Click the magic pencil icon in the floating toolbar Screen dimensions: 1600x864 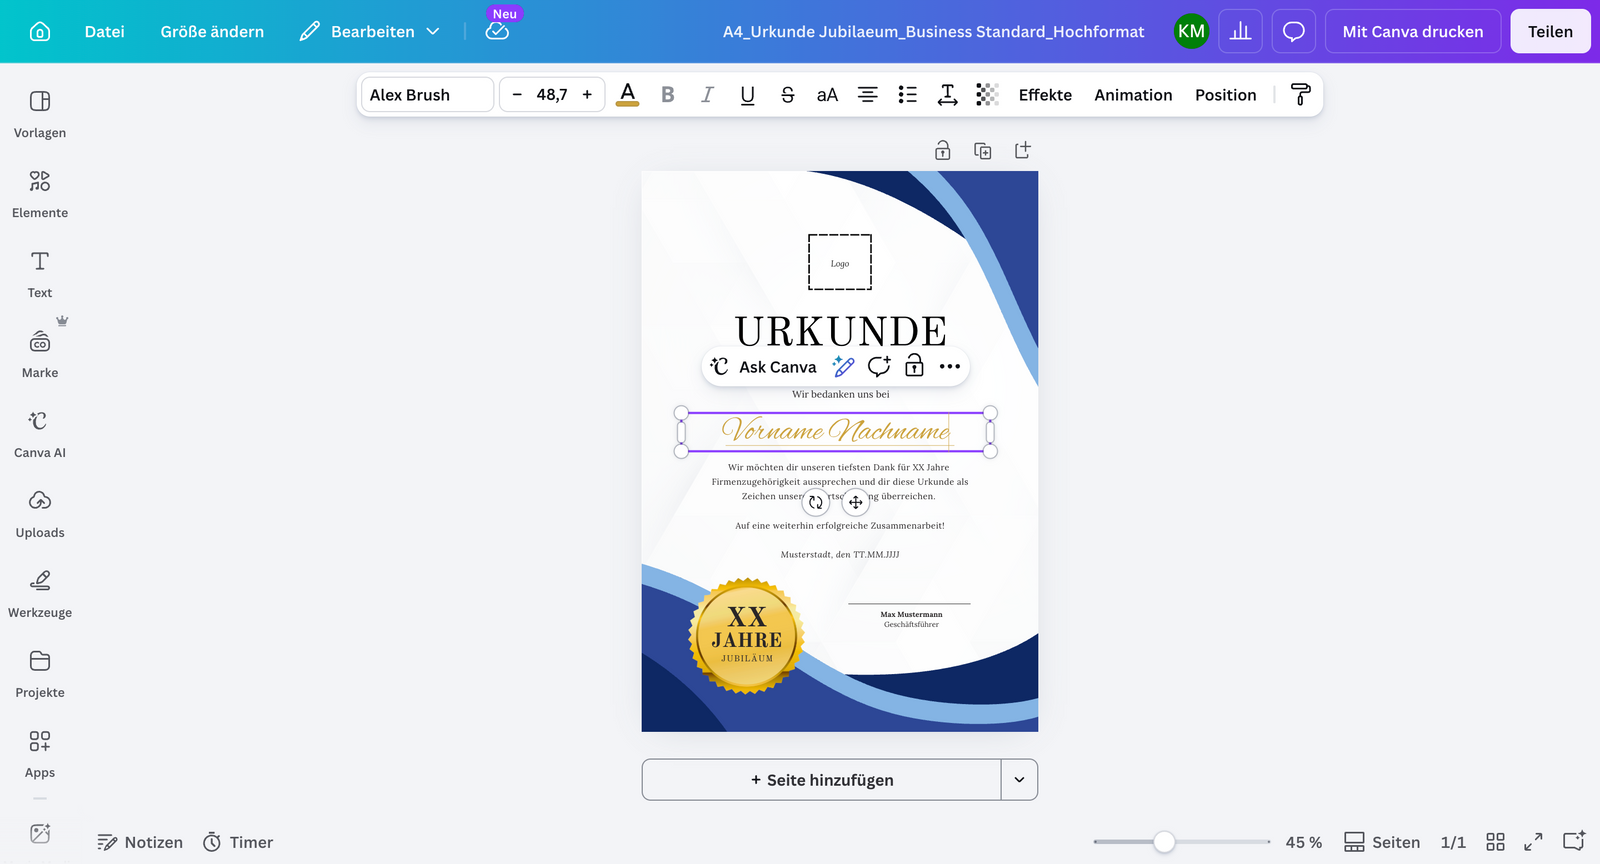point(844,367)
